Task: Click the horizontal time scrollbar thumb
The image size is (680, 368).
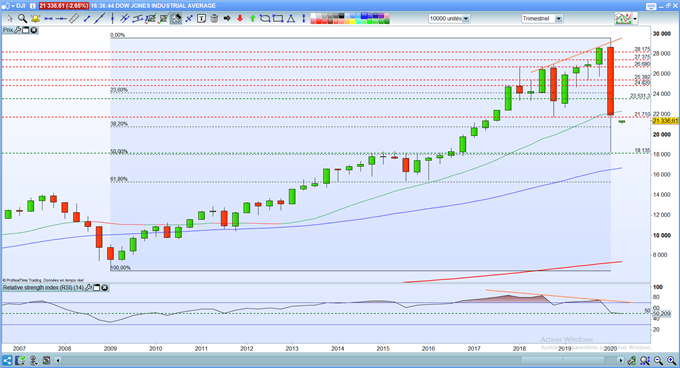Action: tap(563, 360)
